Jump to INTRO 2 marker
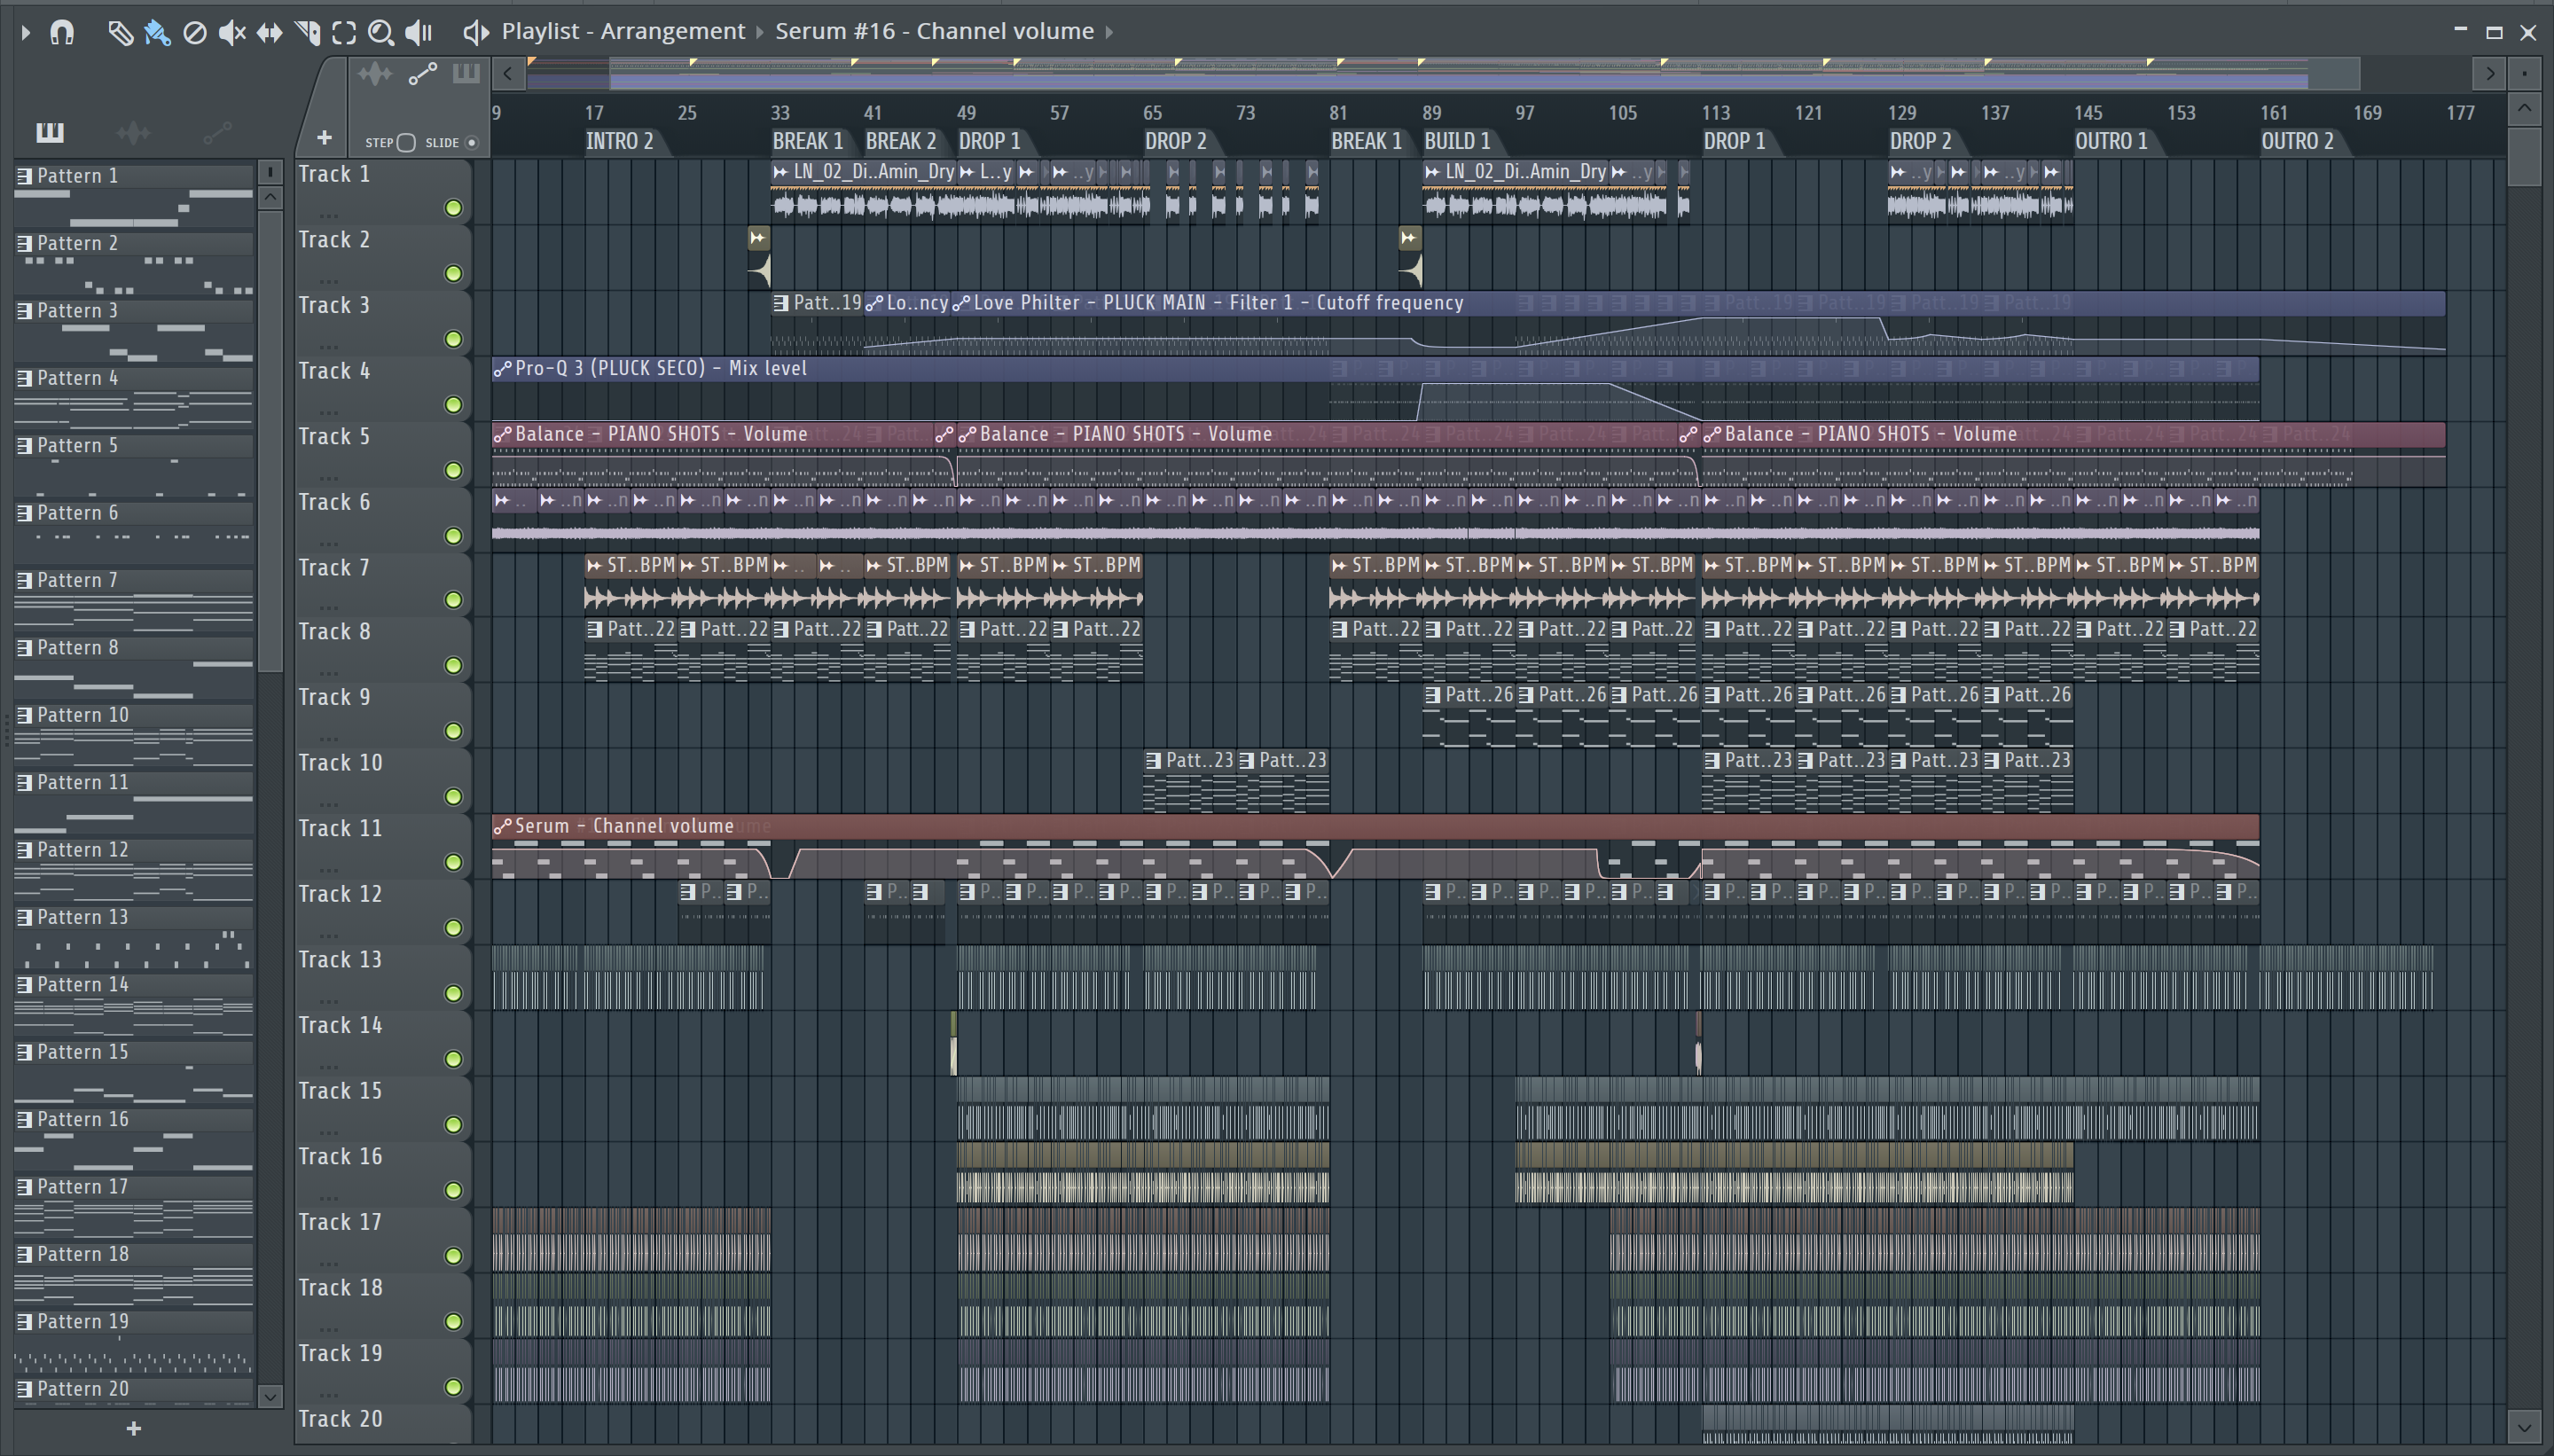Screen dimensions: 2554x1456 pos(619,141)
